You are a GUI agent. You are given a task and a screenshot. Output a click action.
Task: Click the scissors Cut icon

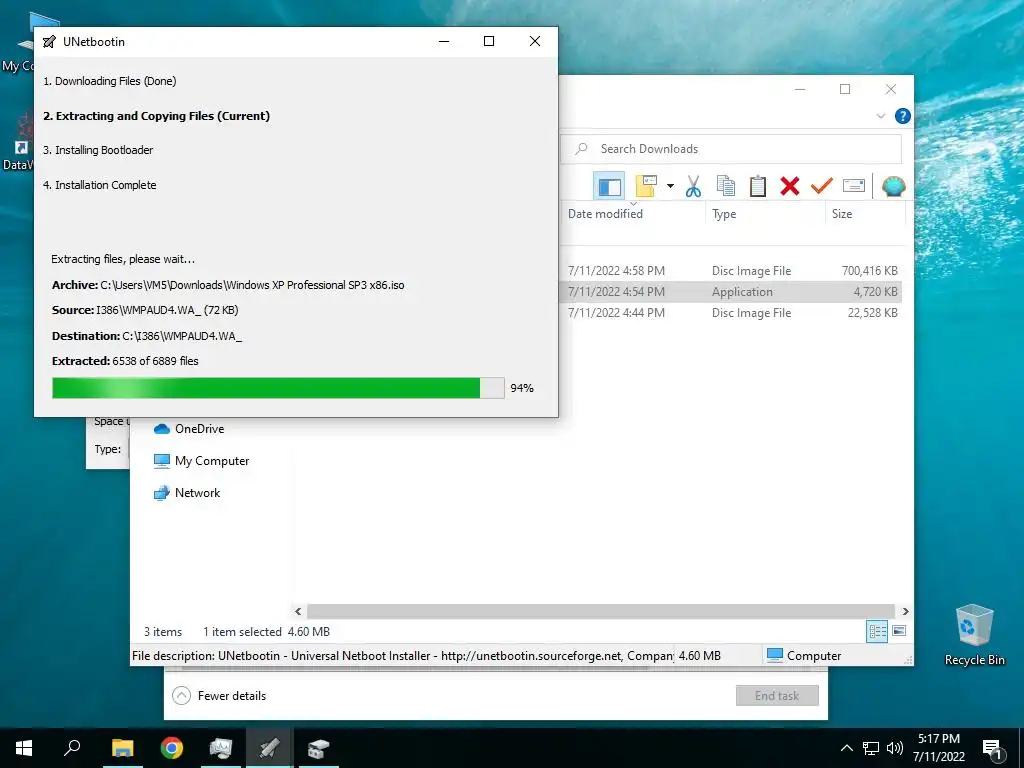point(694,186)
